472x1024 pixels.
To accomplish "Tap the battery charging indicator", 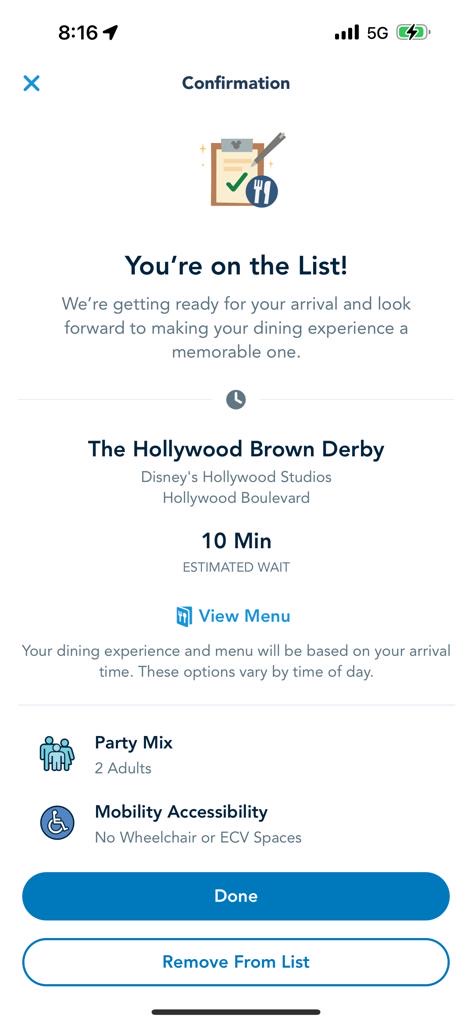I will click(x=413, y=33).
